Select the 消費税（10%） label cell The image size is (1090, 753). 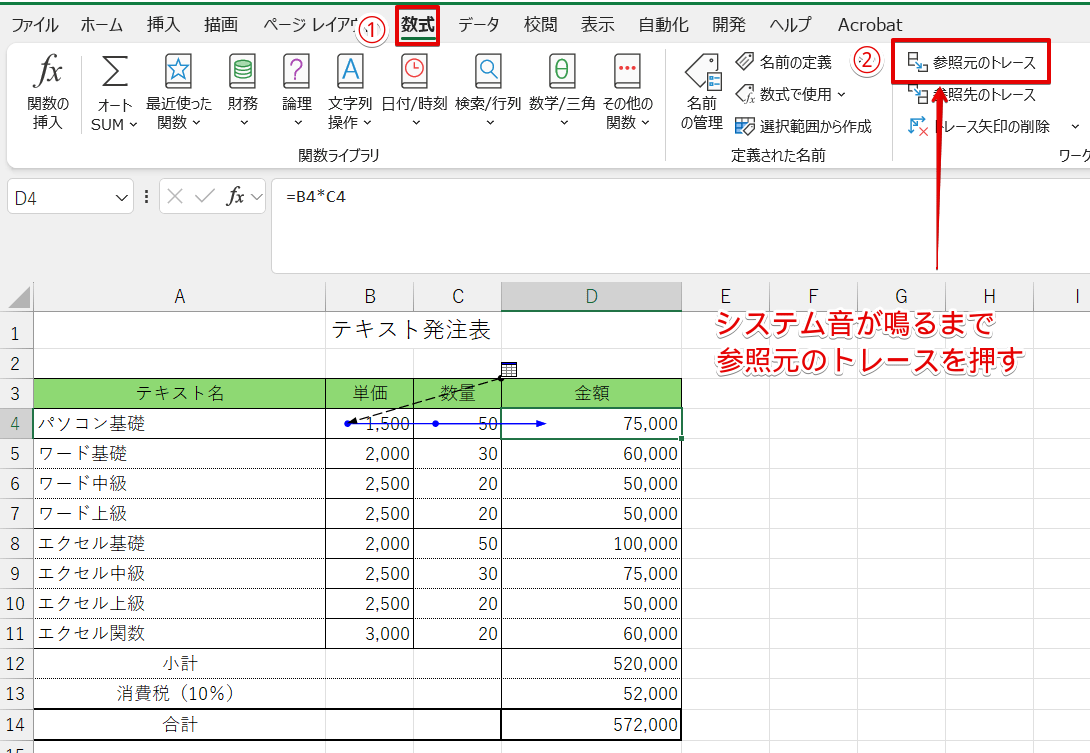point(179,693)
